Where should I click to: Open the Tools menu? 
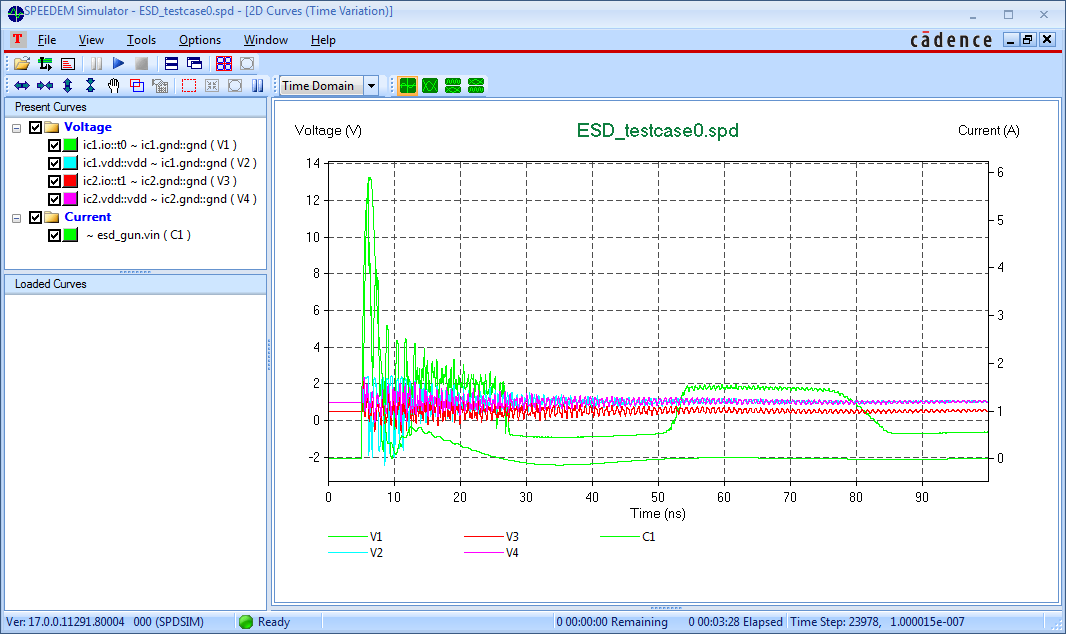tap(141, 40)
